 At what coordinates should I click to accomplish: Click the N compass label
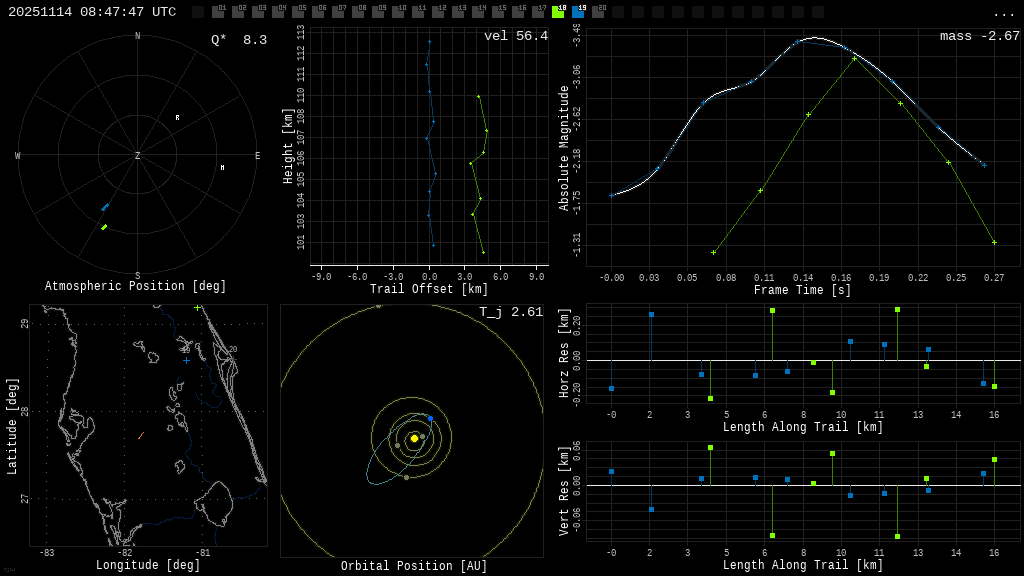click(x=137, y=36)
